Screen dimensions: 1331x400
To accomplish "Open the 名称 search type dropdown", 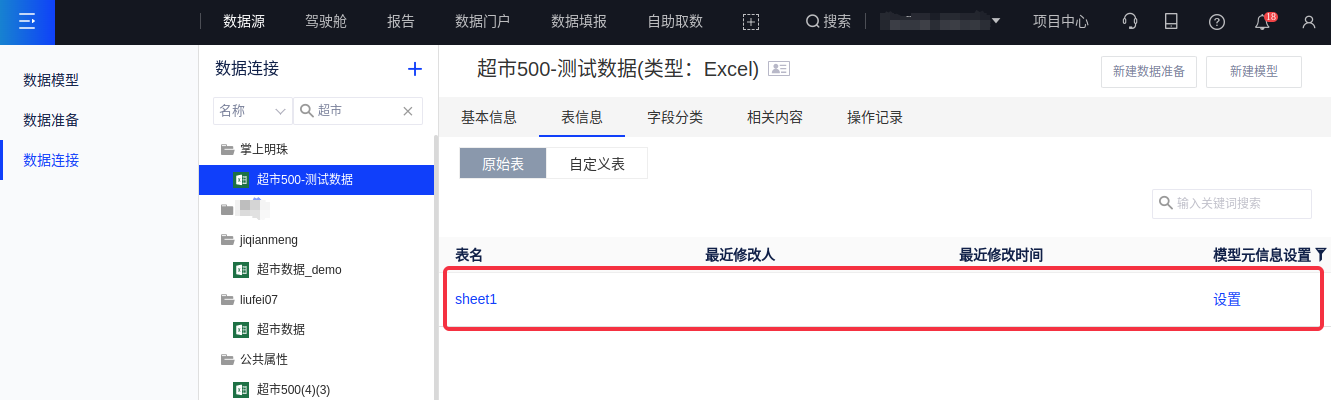I will 253,111.
